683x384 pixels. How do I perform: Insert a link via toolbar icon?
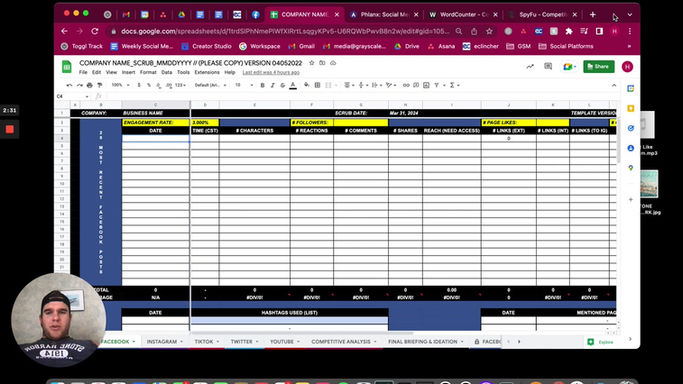[406, 85]
